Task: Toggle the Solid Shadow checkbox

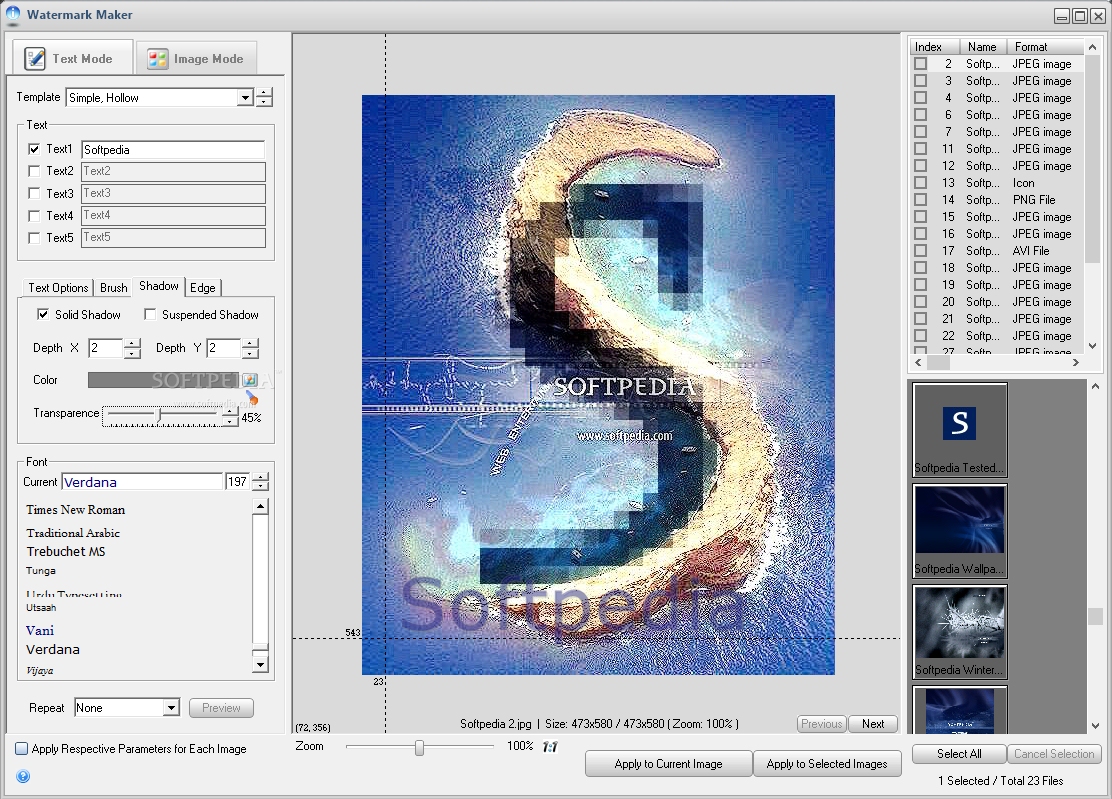Action: [43, 314]
